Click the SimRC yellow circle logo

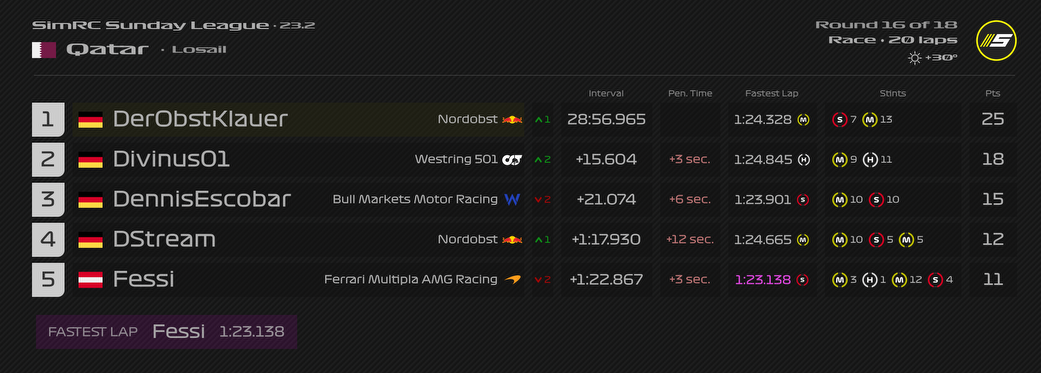(997, 40)
